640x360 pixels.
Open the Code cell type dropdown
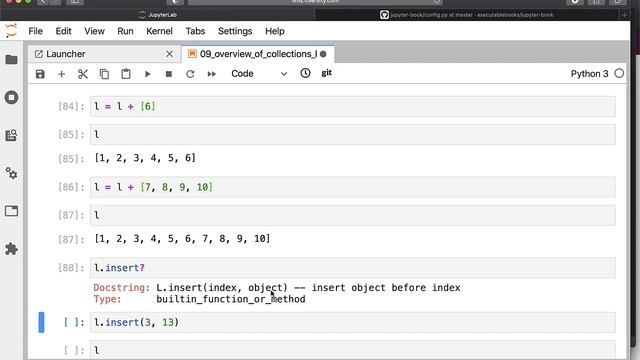coord(259,74)
